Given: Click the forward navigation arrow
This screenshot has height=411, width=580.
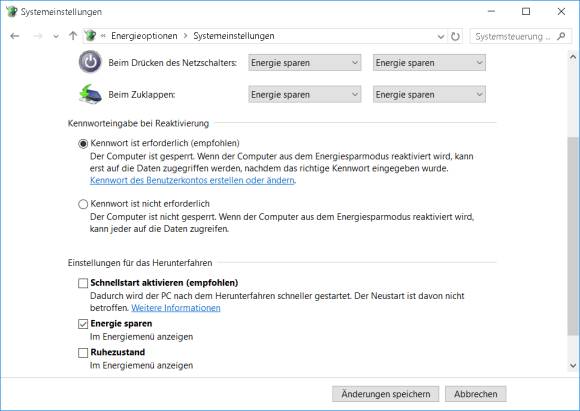Looking at the screenshot, I should click(x=37, y=36).
